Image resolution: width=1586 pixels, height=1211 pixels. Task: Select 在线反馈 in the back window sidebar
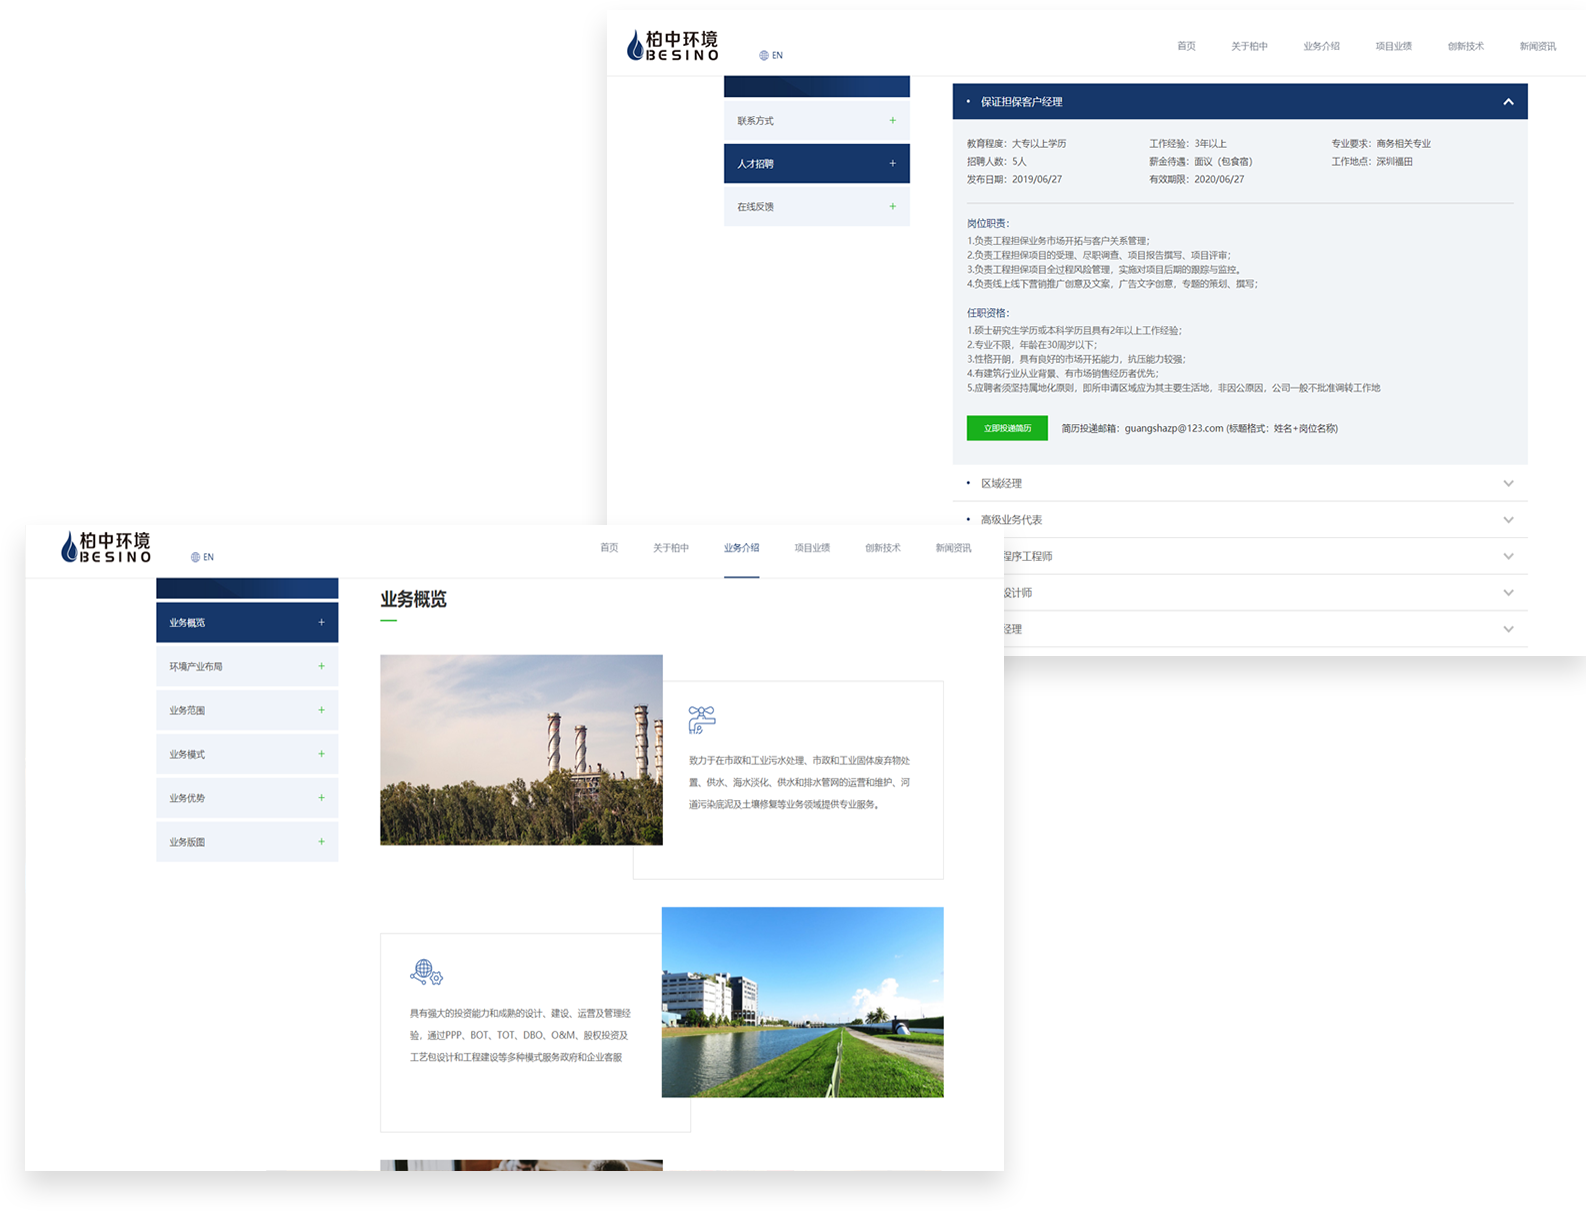point(816,207)
